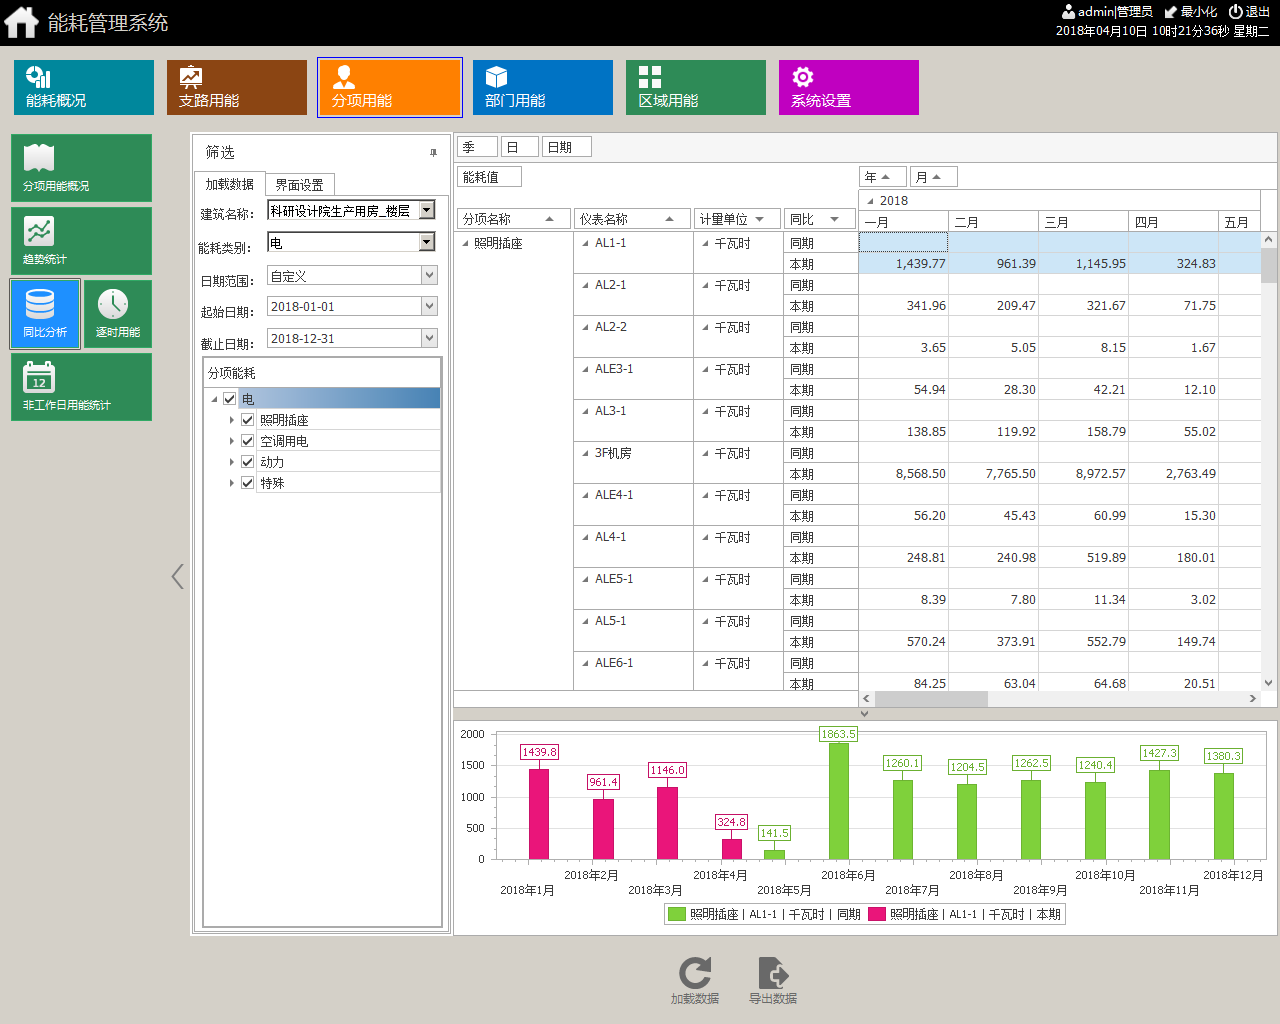Open the 能耗概况 overview module
This screenshot has width=1280, height=1024.
point(84,87)
